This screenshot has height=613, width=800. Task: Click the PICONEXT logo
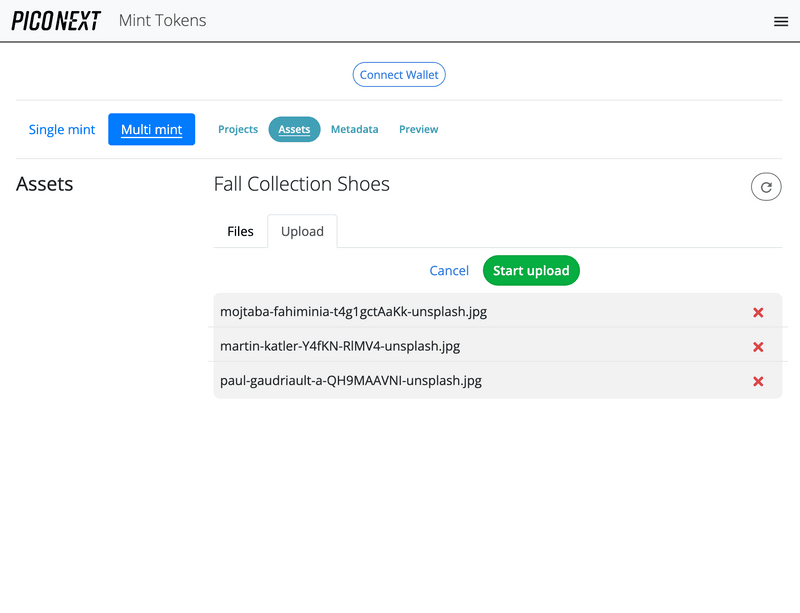click(56, 21)
